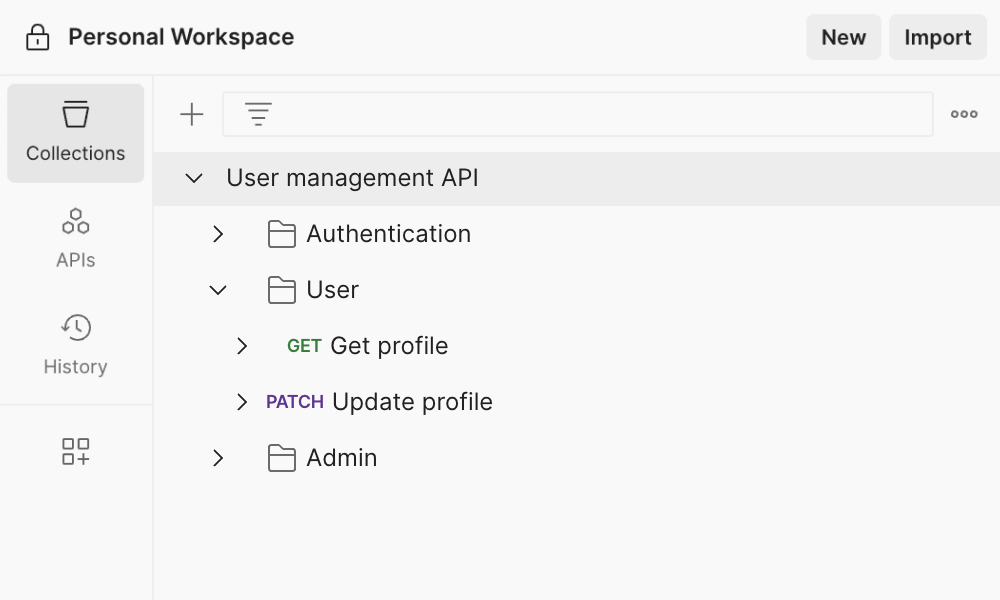The height and width of the screenshot is (600, 1000).
Task: Click the configure sidebar grid-plus icon
Action: (x=76, y=451)
